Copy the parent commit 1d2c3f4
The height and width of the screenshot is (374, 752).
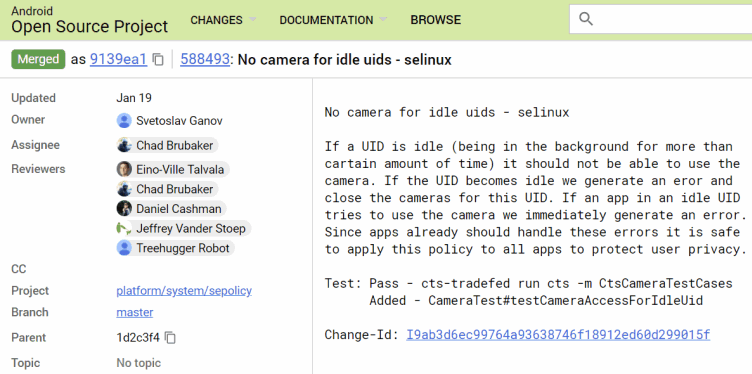170,338
